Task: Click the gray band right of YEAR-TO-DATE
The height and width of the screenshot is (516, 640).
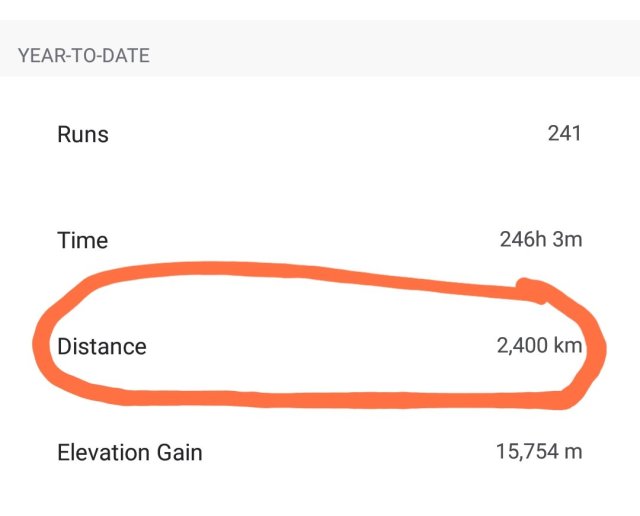Action: [x=400, y=56]
